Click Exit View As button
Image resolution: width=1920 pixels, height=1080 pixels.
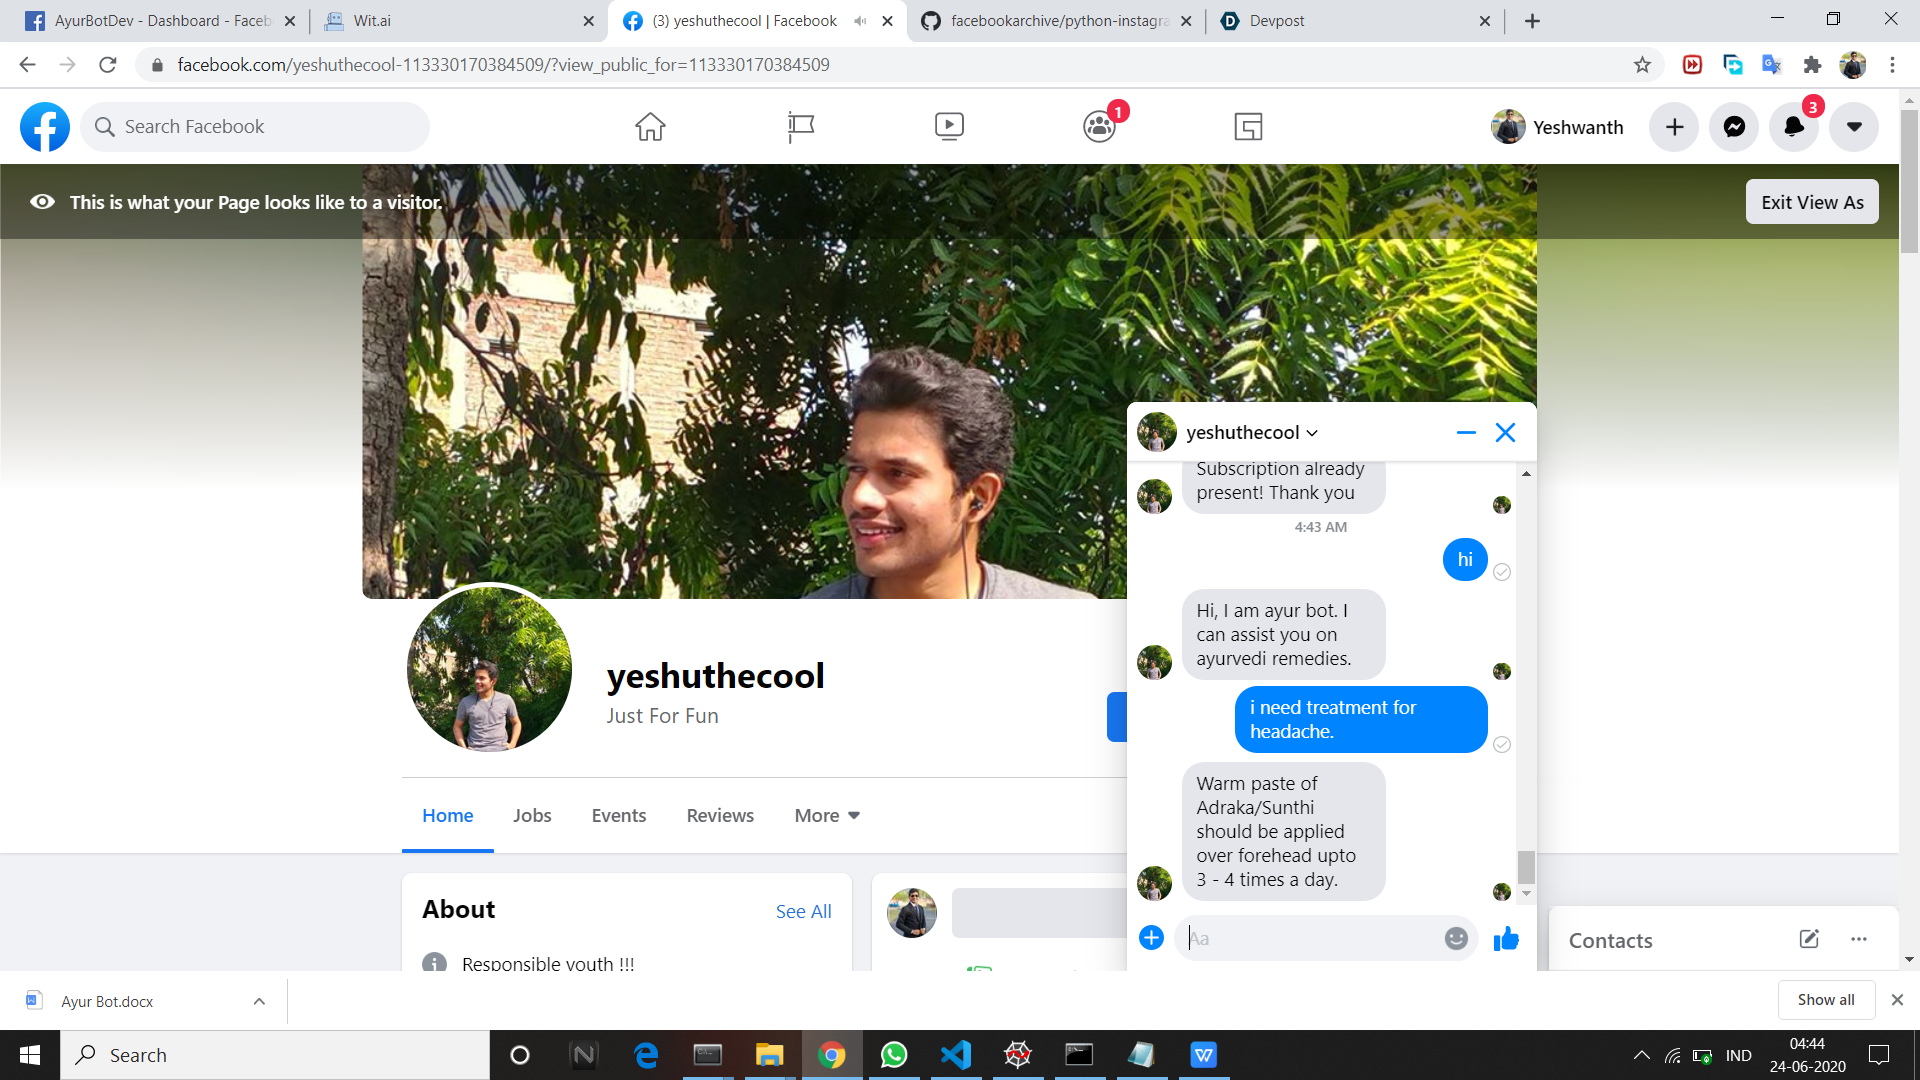(x=1811, y=202)
